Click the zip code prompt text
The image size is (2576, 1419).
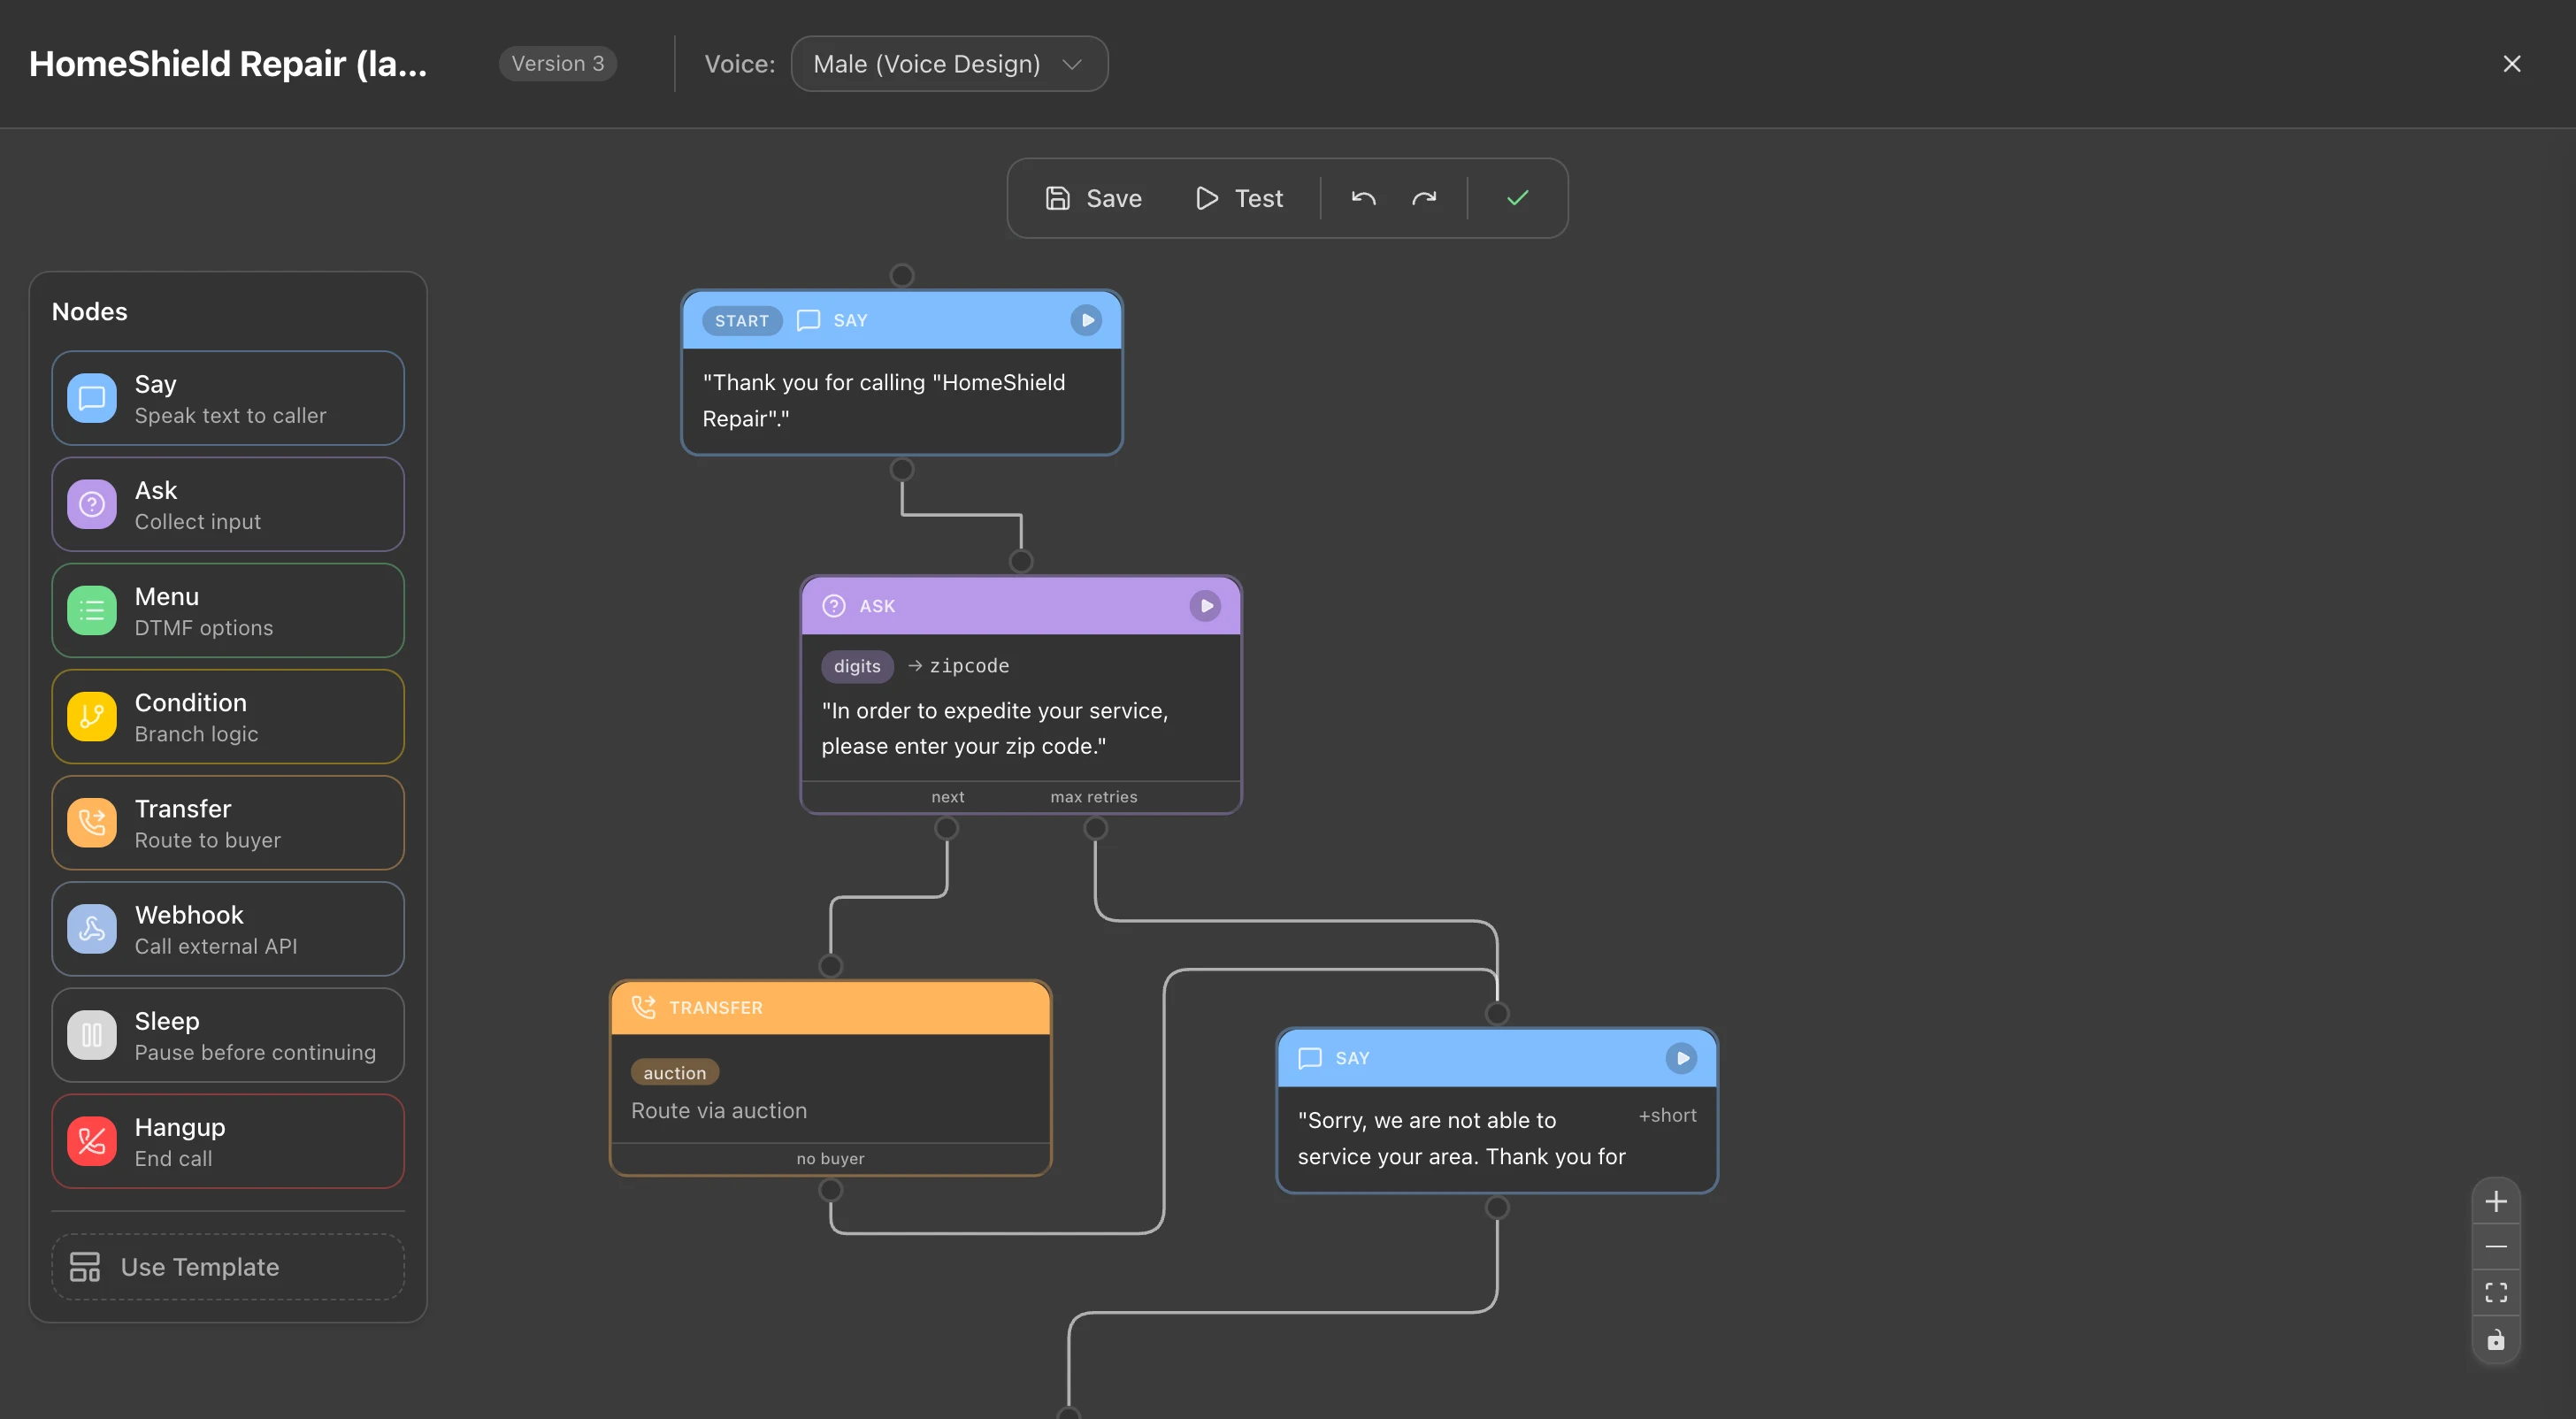coord(995,728)
